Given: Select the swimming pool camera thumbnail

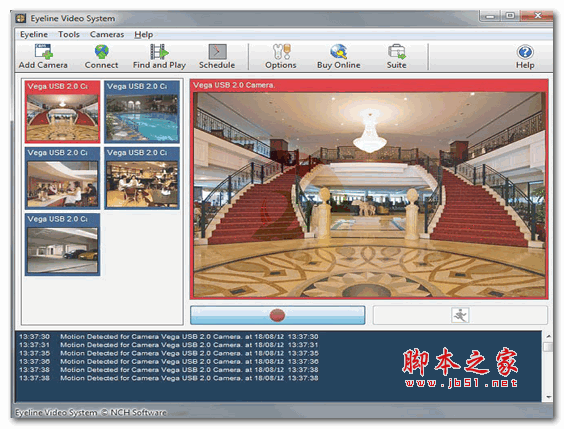Looking at the screenshot, I should (x=142, y=111).
